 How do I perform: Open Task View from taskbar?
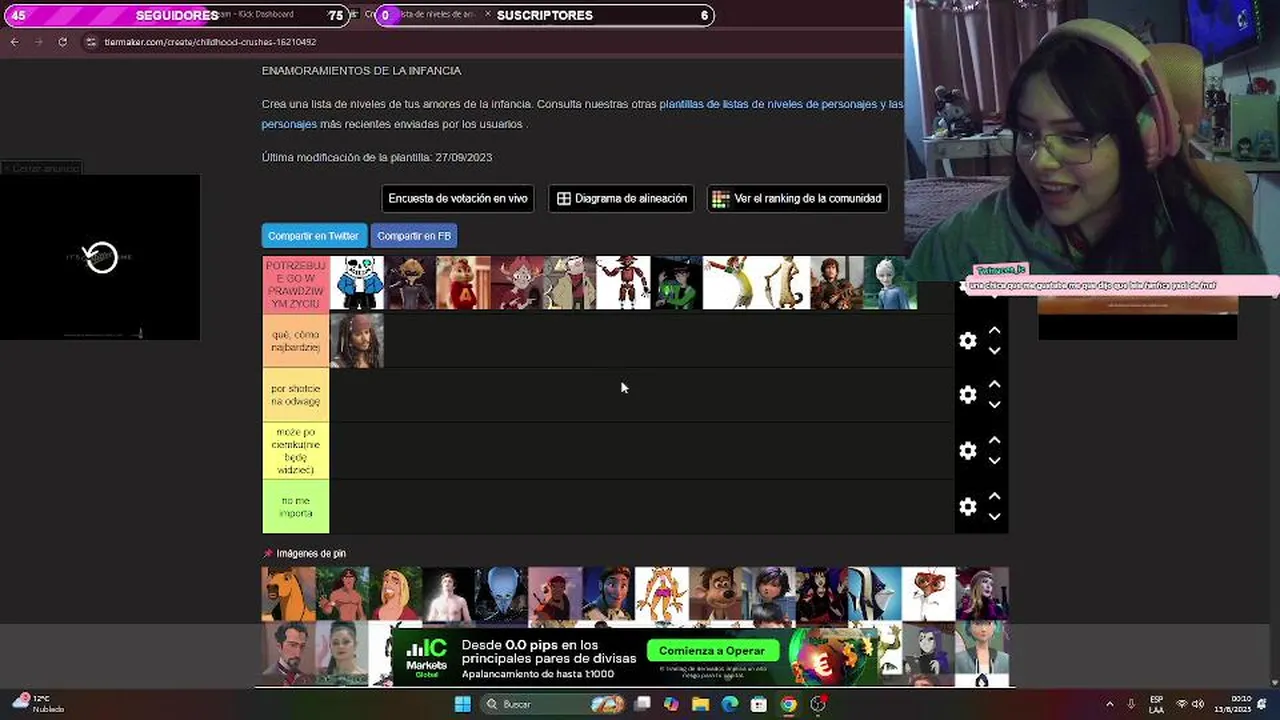tap(643, 704)
